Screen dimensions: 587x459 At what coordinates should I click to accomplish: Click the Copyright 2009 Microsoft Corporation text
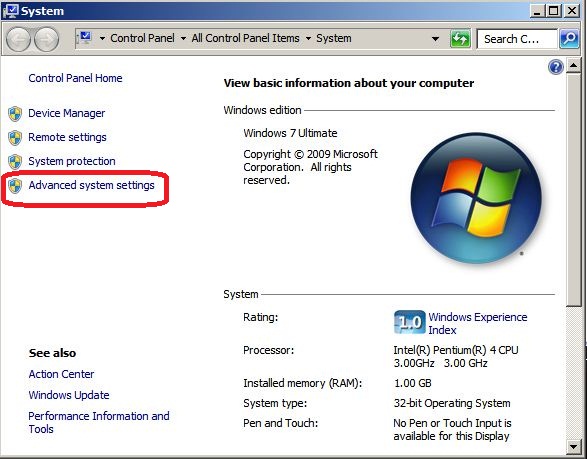[x=310, y=167]
